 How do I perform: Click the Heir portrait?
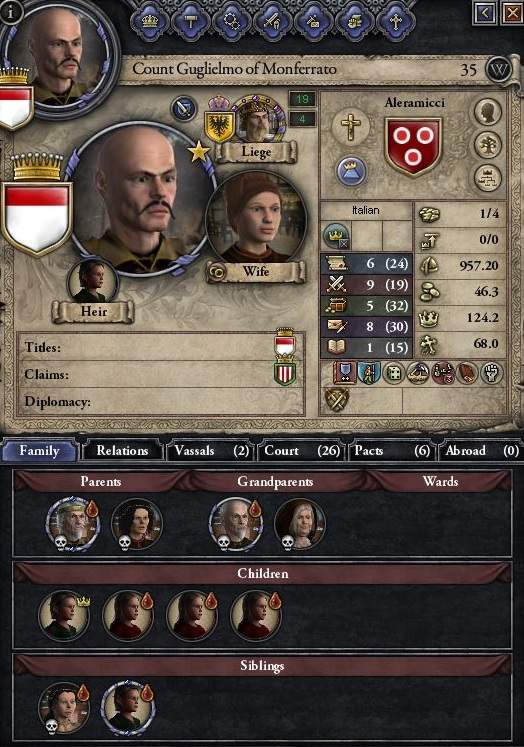93,282
